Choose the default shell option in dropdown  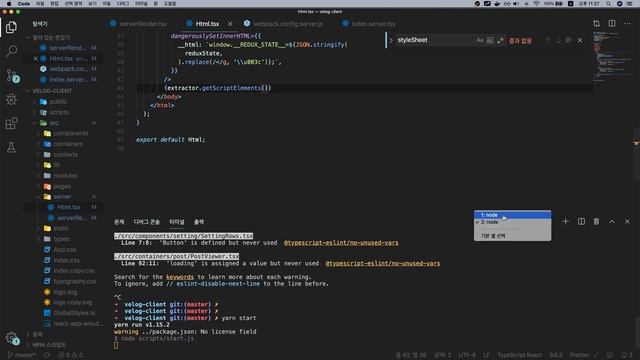click(512, 236)
